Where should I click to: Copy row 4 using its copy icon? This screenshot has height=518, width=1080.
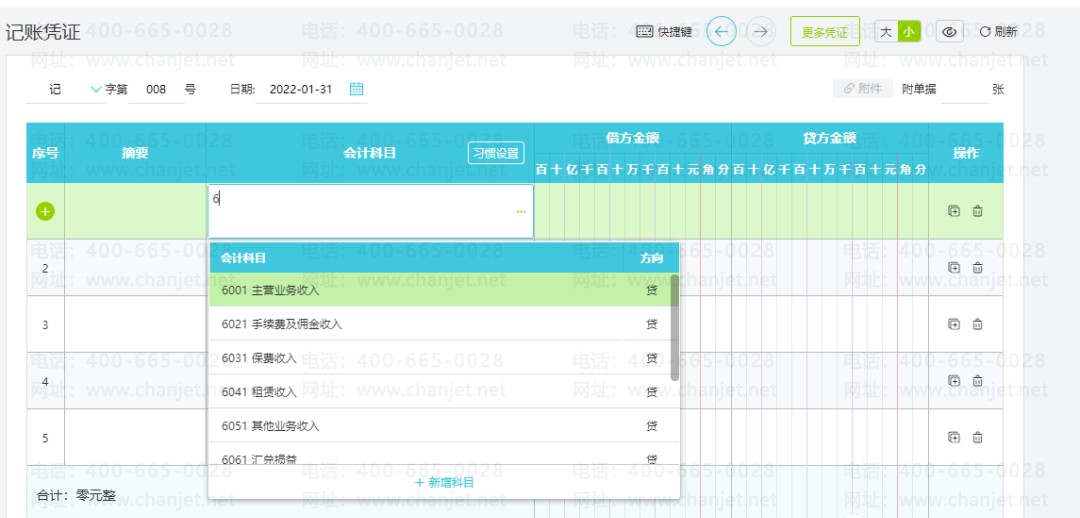pyautogui.click(x=954, y=380)
